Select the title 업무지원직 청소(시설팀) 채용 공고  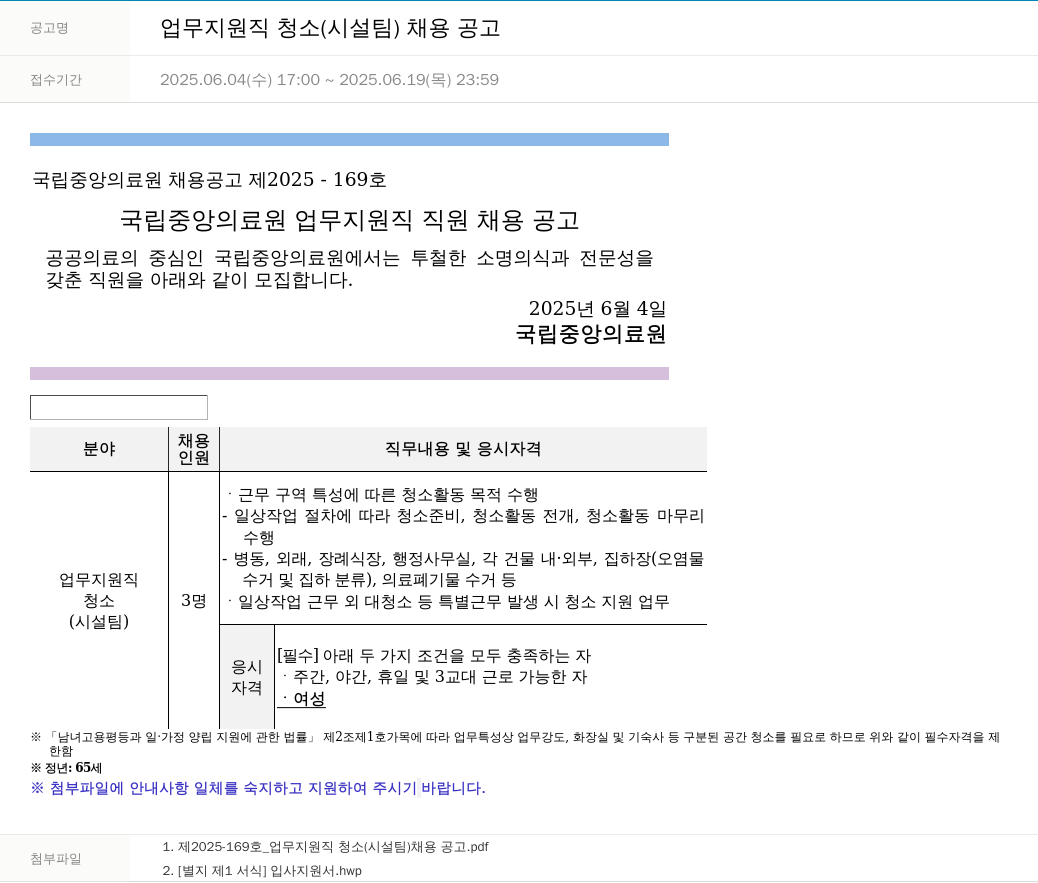point(330,28)
